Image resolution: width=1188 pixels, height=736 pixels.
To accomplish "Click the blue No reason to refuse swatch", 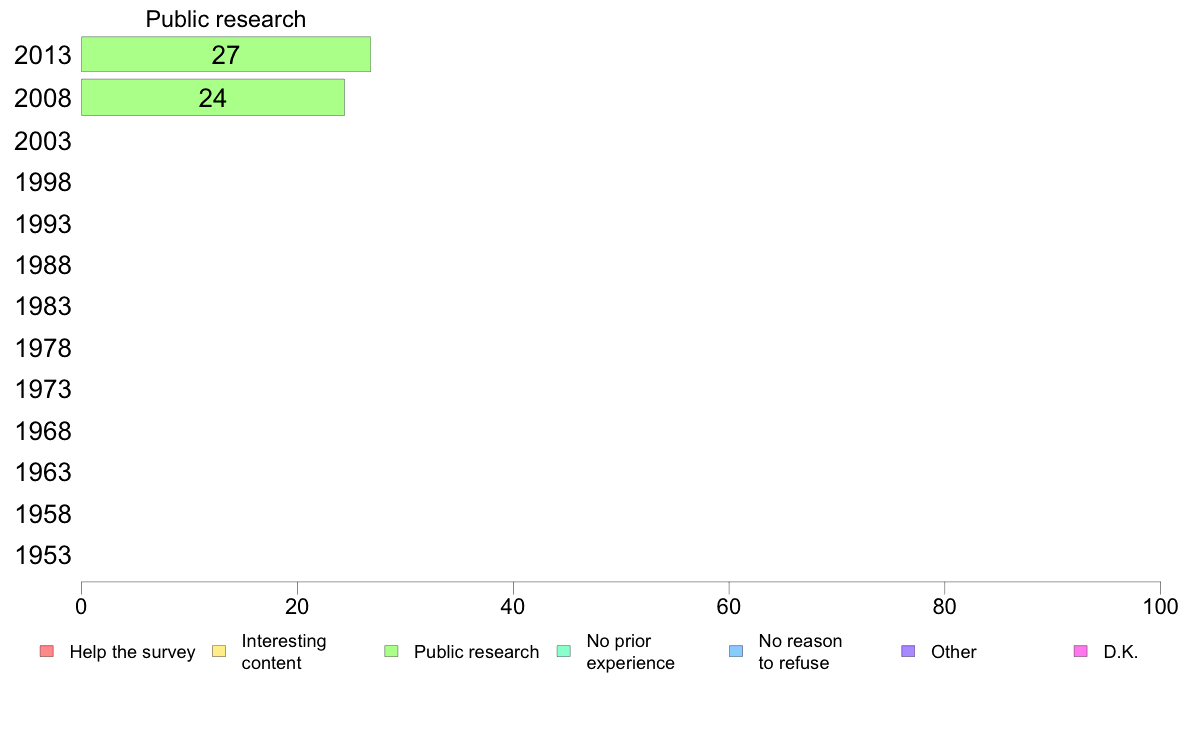I will click(x=736, y=651).
